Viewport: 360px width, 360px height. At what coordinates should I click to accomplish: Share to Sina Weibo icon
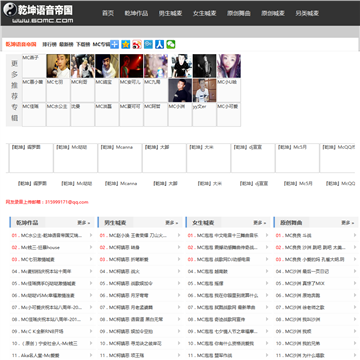pos(137,44)
